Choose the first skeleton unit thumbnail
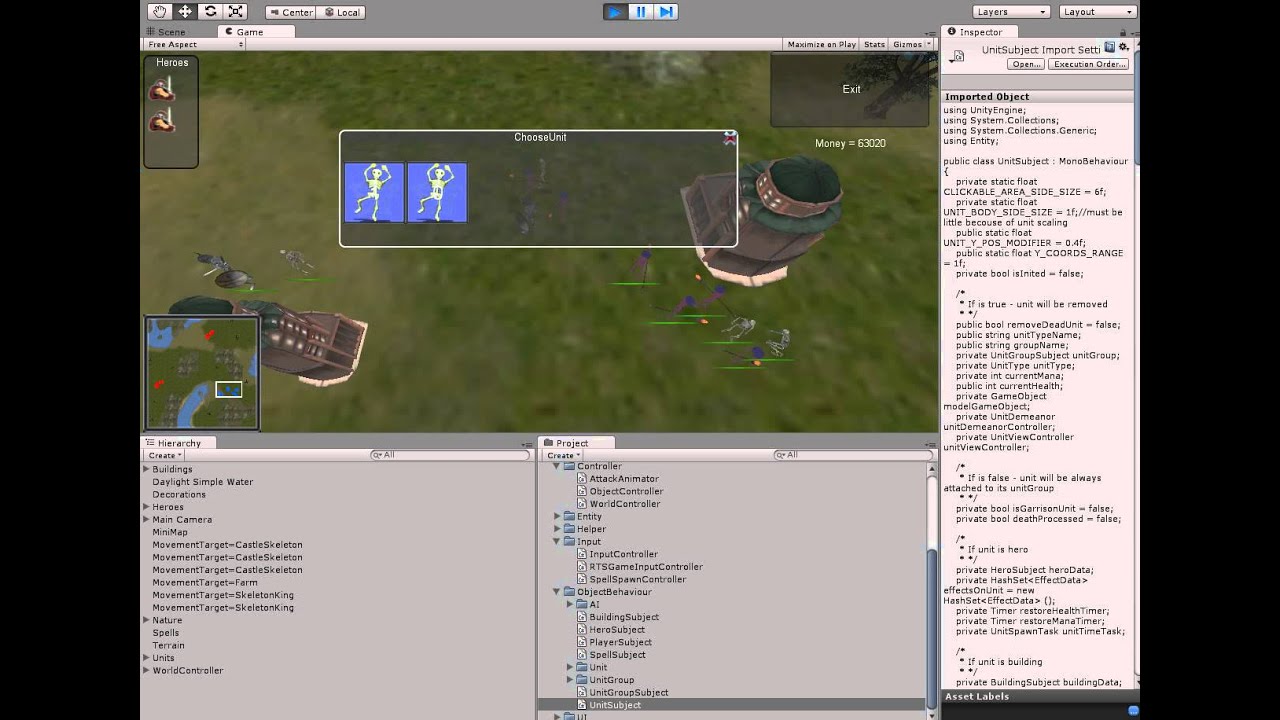The height and width of the screenshot is (720, 1280). point(374,192)
